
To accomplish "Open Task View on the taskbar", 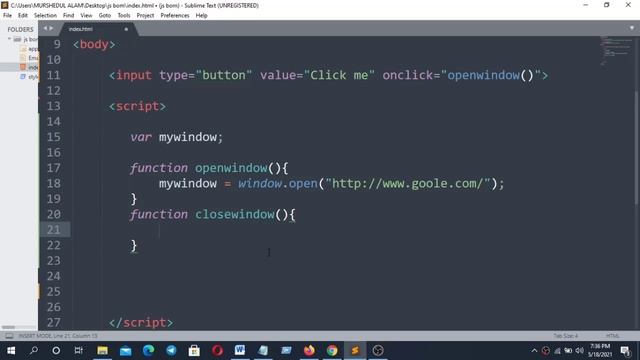I will pyautogui.click(x=79, y=351).
